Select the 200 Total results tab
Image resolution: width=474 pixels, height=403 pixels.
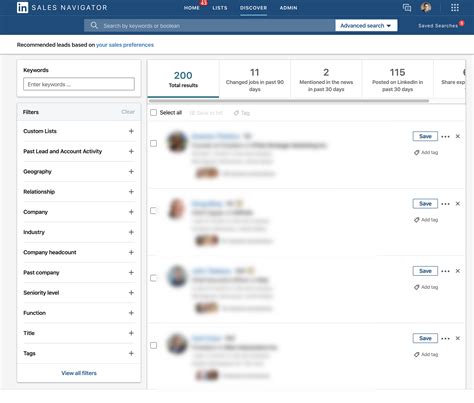[x=183, y=79]
